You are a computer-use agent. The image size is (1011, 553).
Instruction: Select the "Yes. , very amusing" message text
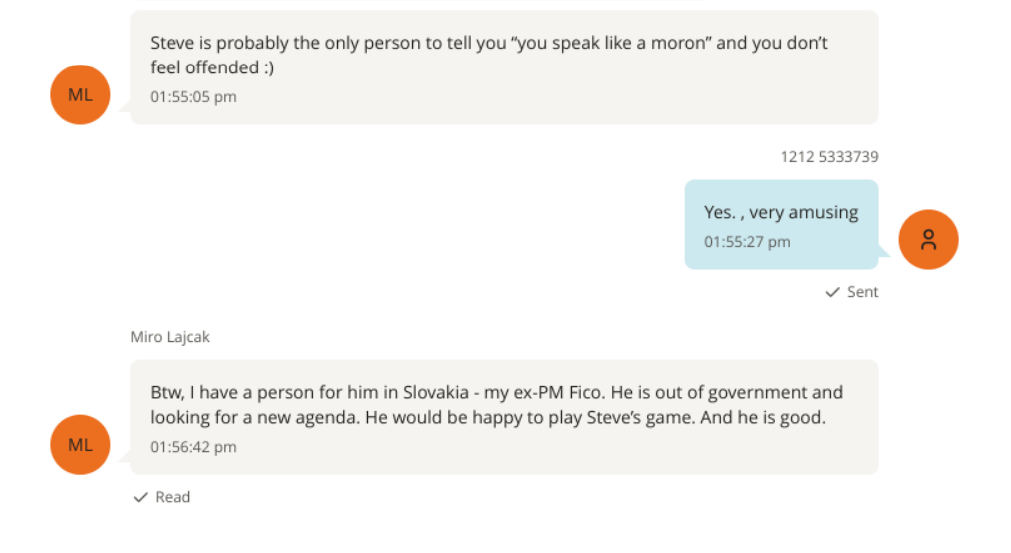pos(781,212)
